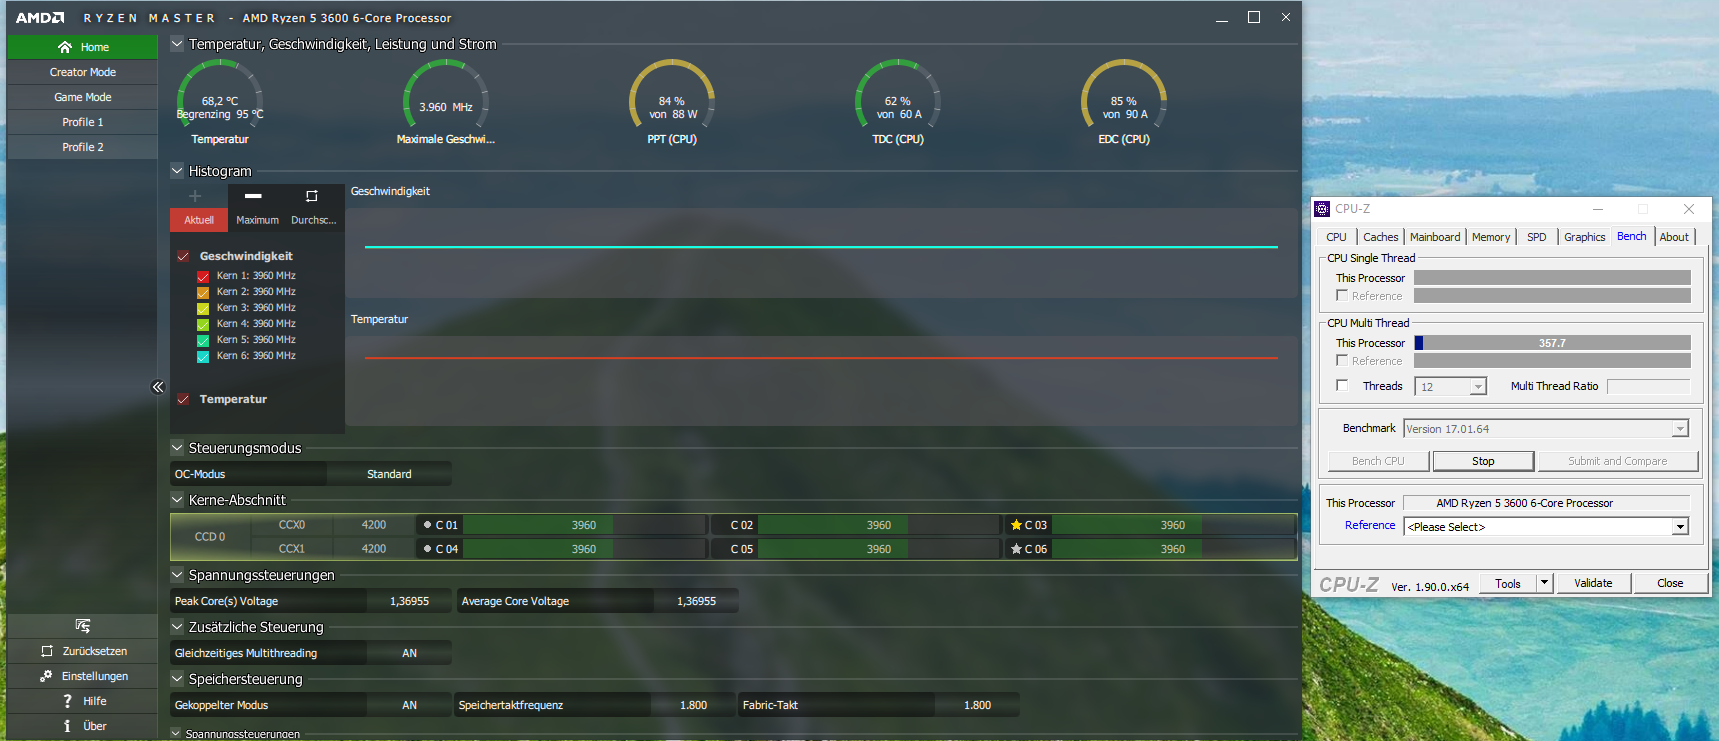Click the C 05 core speed bar
Image resolution: width=1719 pixels, height=741 pixels.
pyautogui.click(x=879, y=549)
